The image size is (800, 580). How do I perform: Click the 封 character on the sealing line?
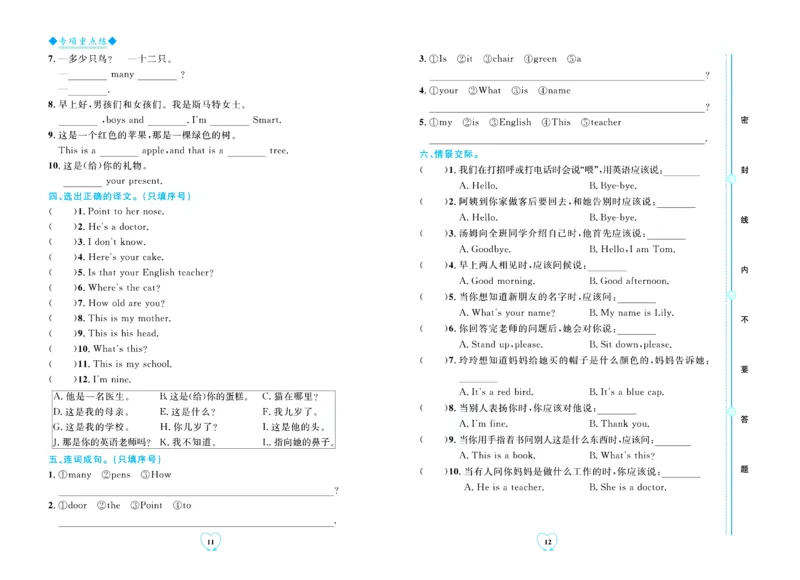coord(743,170)
